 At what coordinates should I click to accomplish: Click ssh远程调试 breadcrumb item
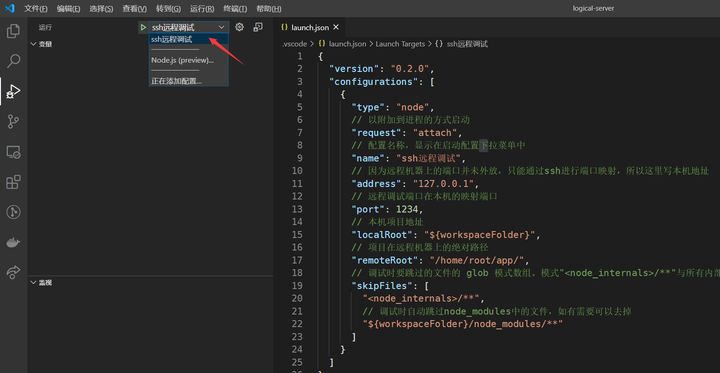tap(467, 44)
